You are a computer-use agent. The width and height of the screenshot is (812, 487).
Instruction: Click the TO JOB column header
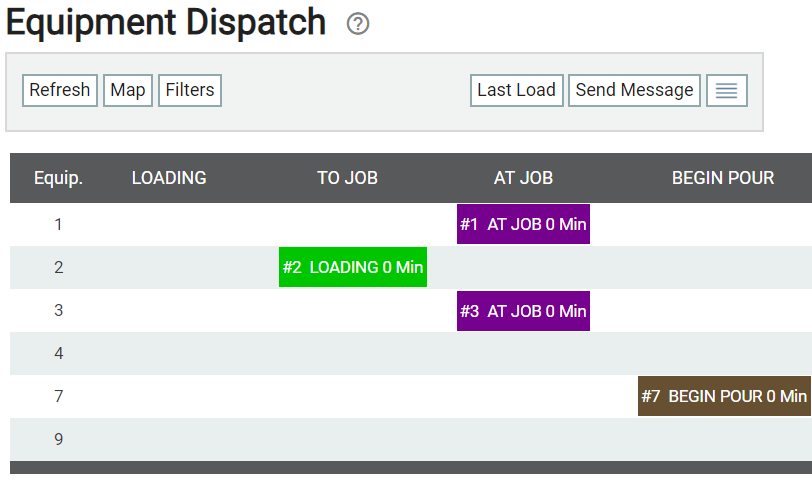[347, 178]
